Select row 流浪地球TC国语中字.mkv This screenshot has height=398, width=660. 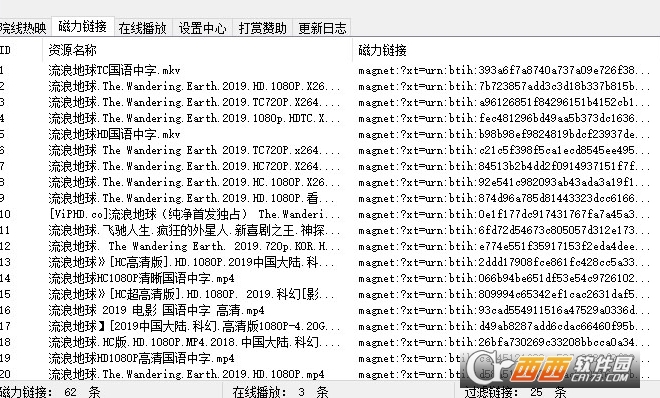(114, 70)
